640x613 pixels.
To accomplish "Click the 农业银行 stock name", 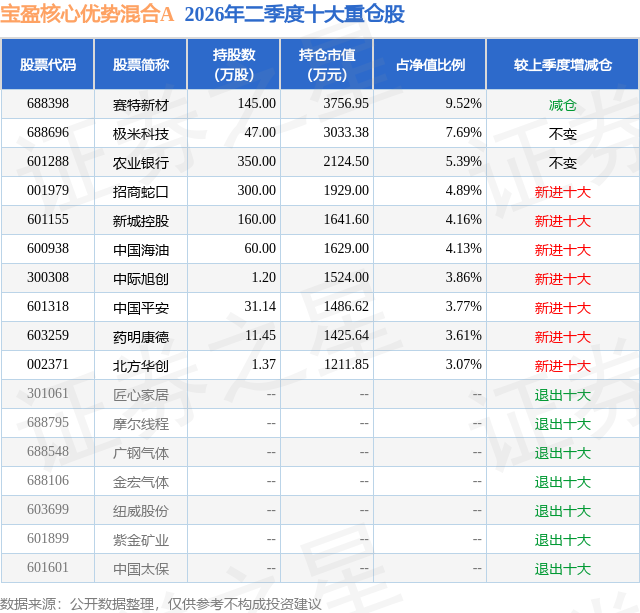I will [x=141, y=162].
